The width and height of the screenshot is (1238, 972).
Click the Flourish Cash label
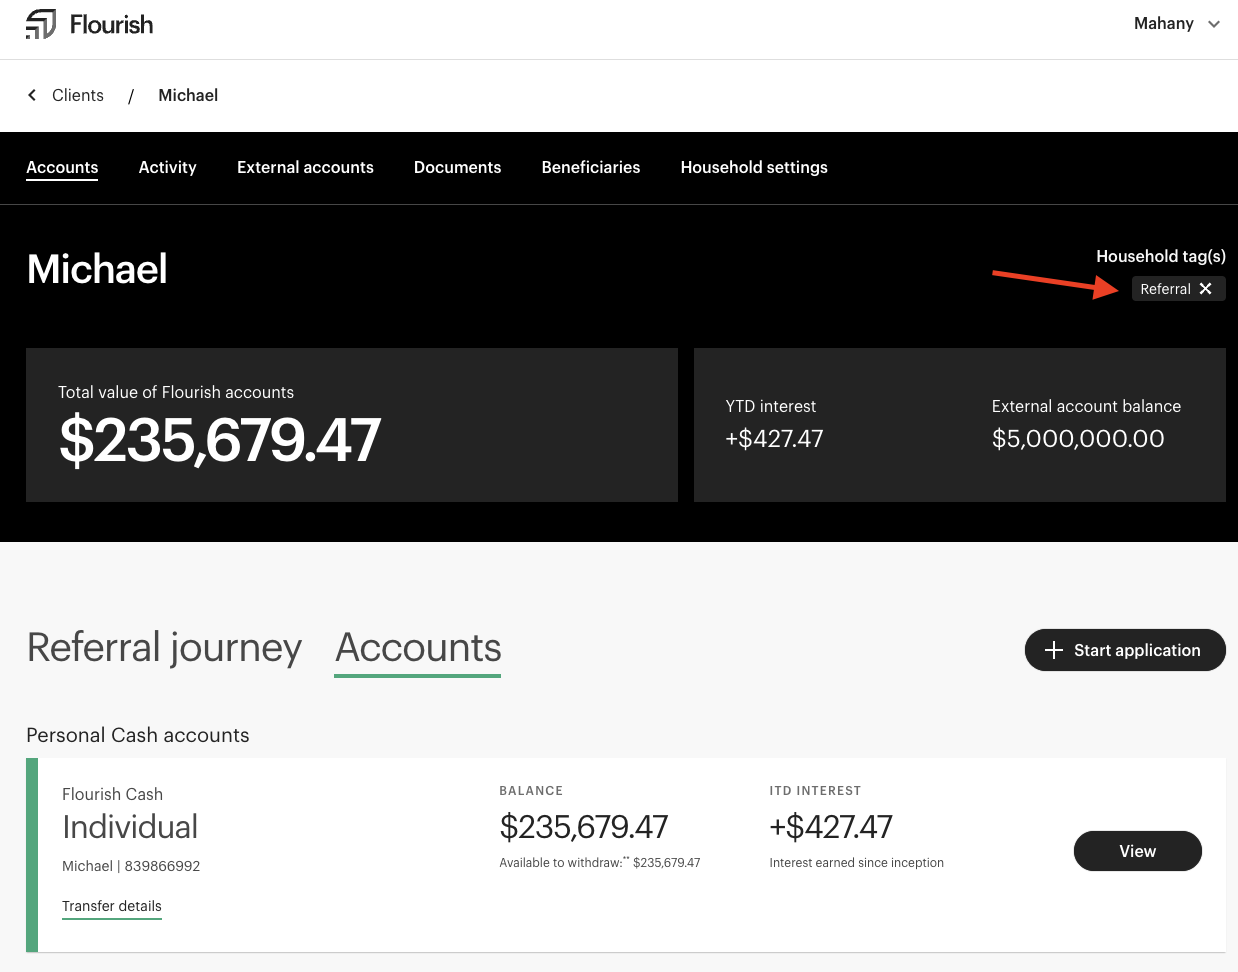(x=112, y=794)
